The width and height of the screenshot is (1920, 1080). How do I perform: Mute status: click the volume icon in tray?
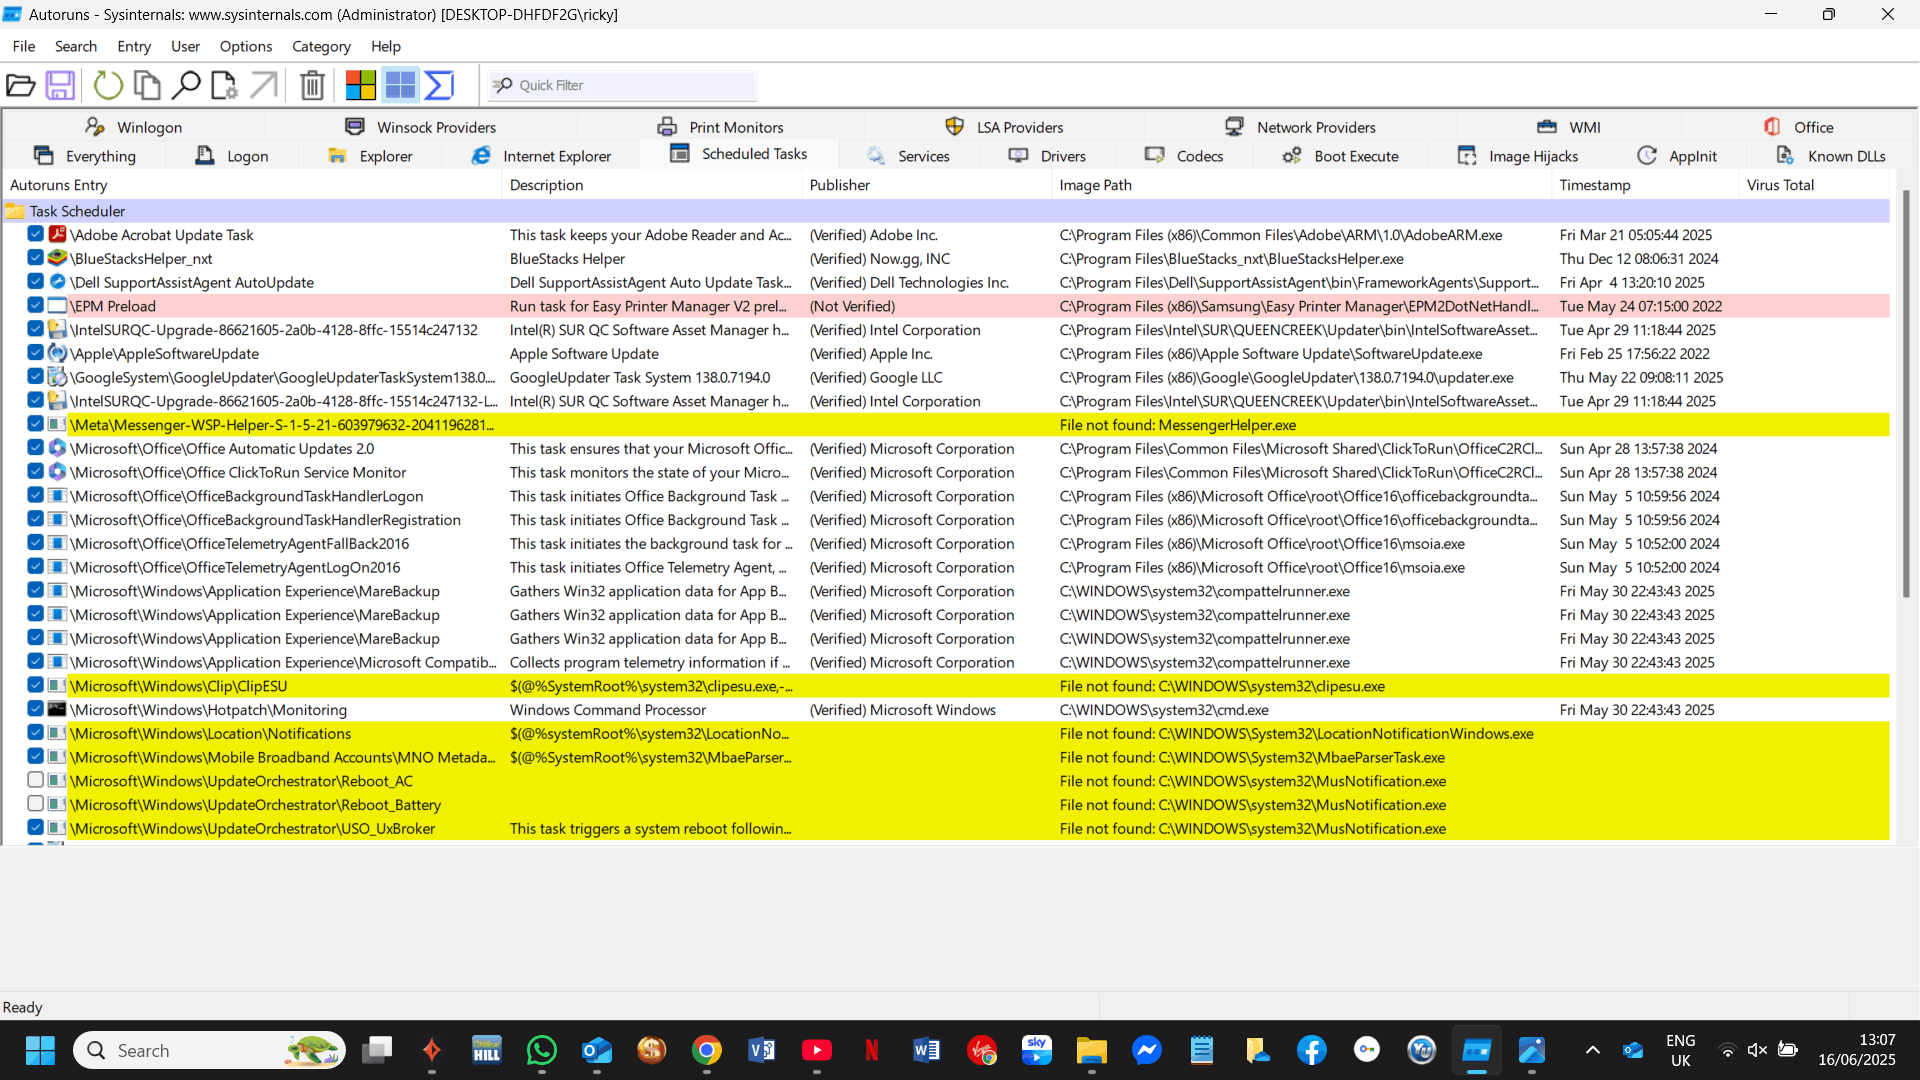point(1759,1050)
